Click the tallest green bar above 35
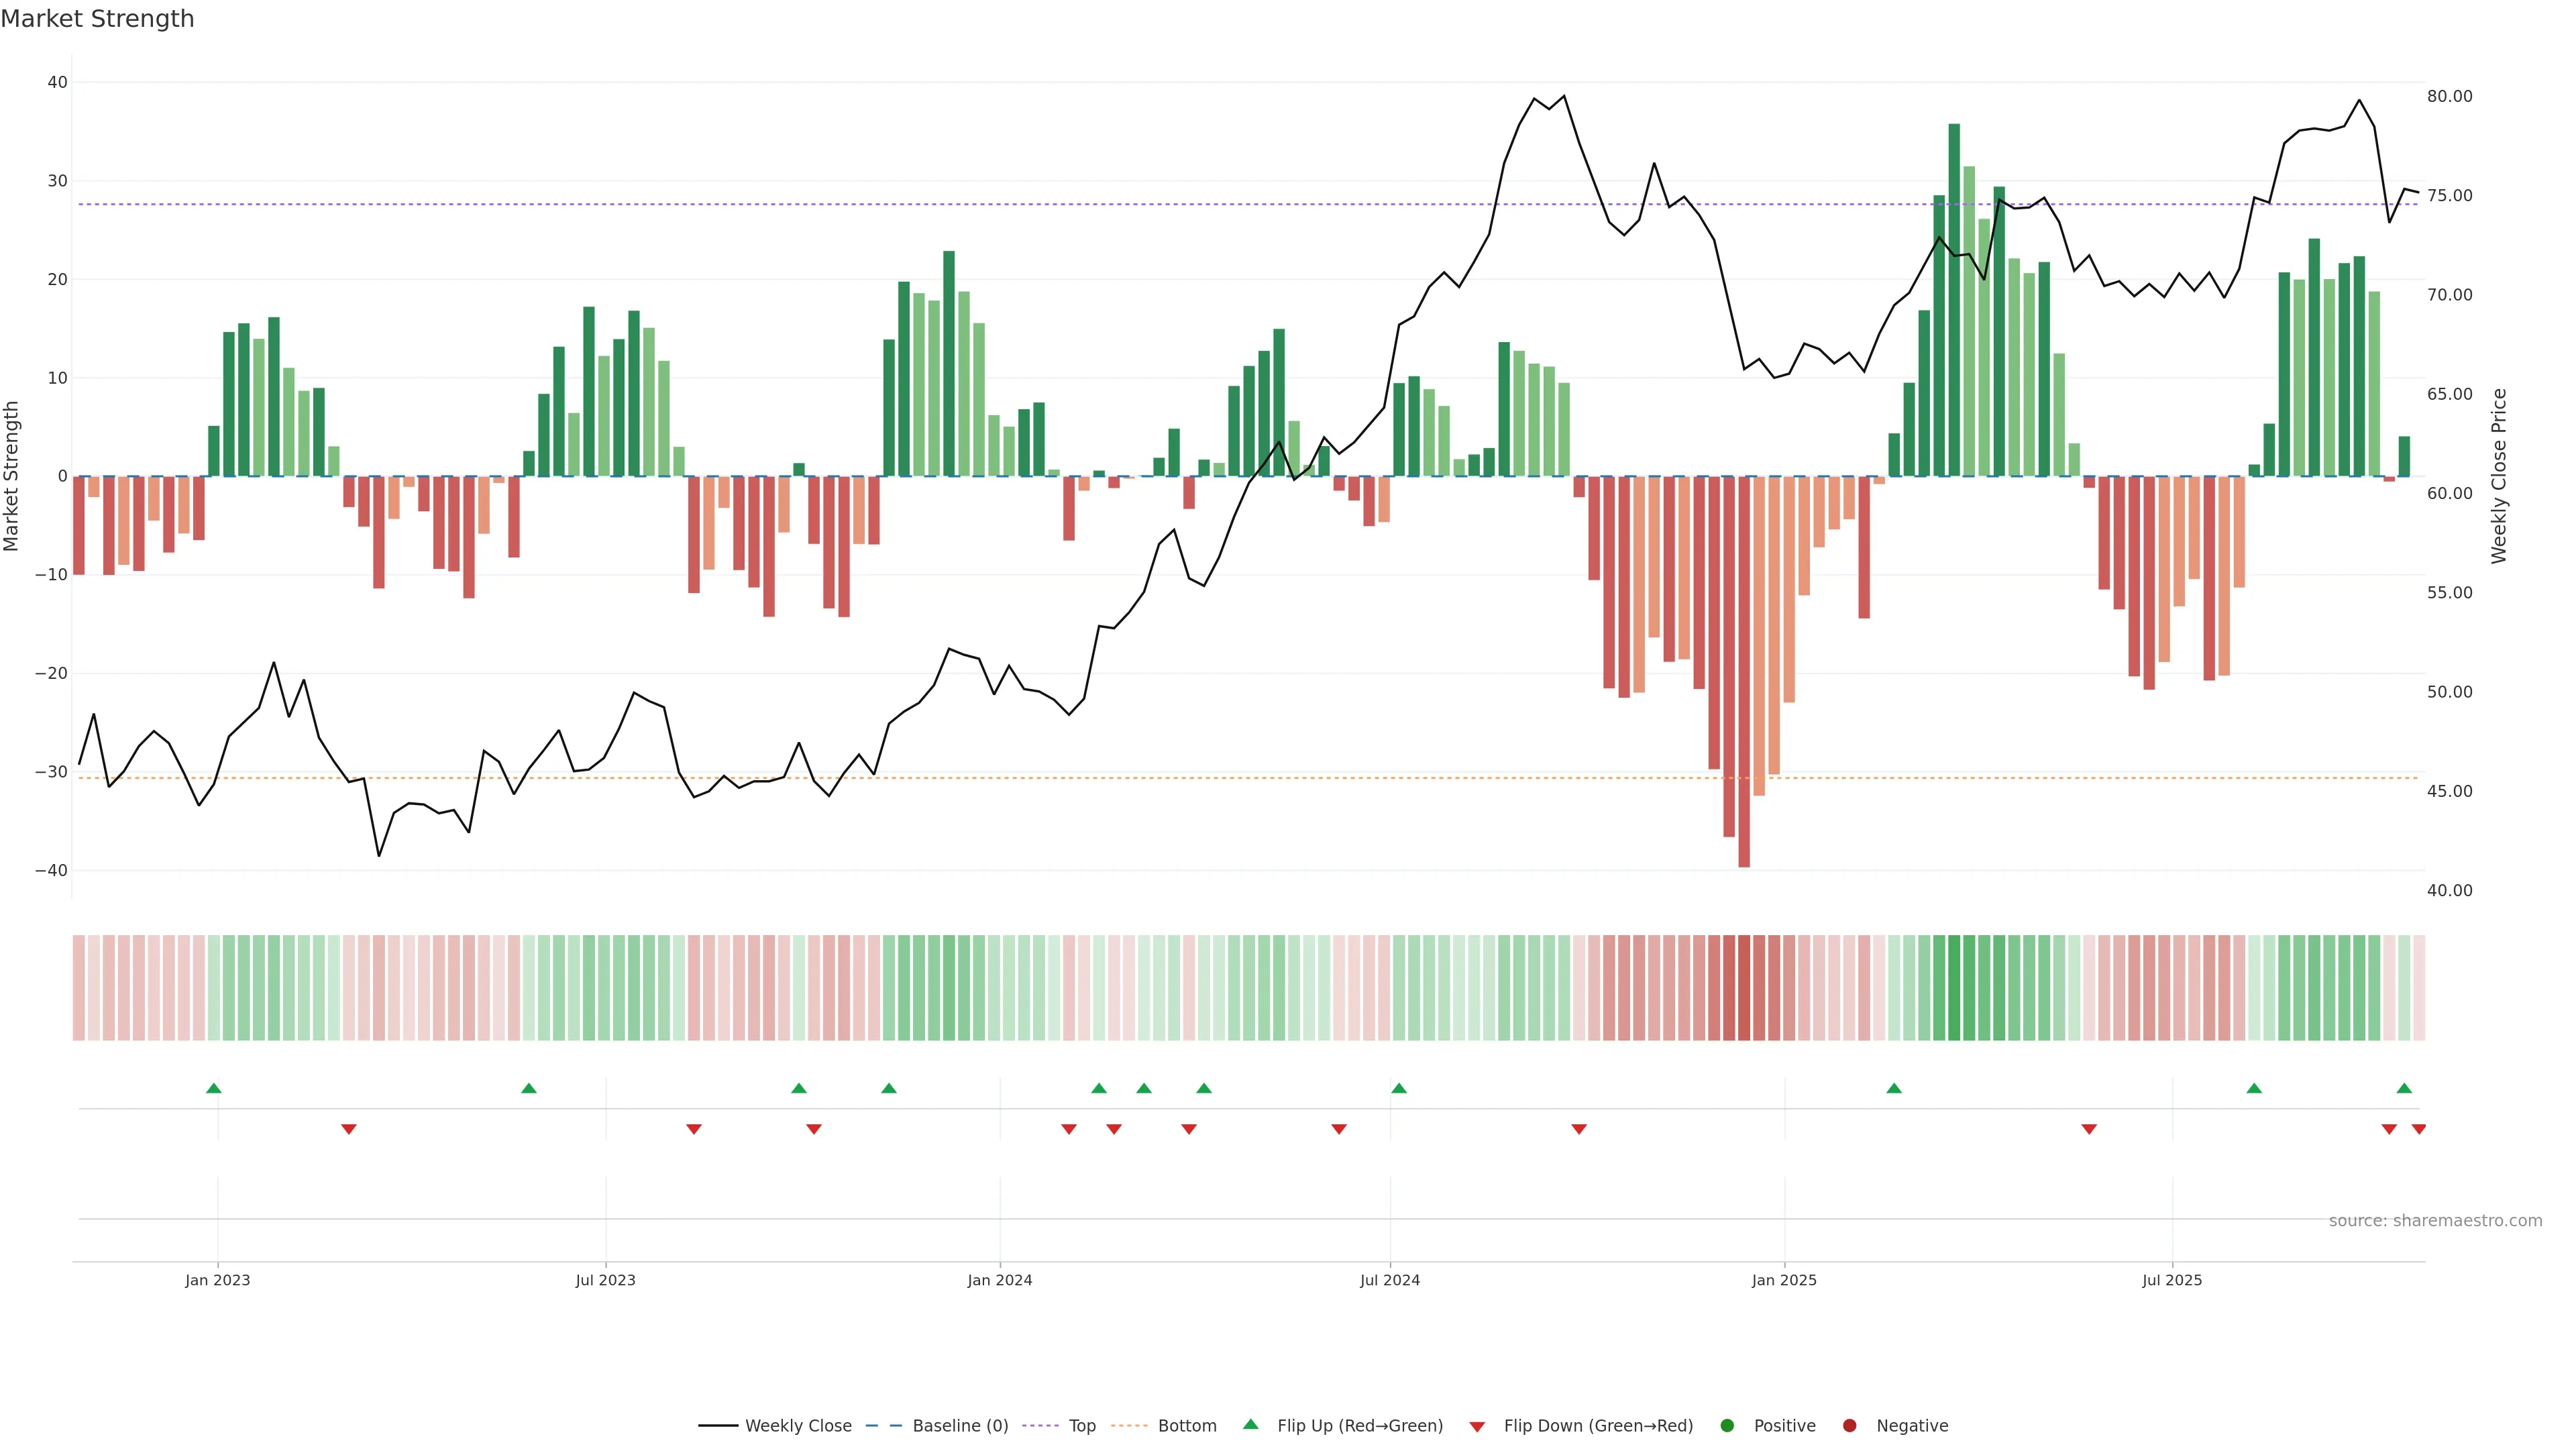The width and height of the screenshot is (2576, 1449). click(x=1954, y=300)
